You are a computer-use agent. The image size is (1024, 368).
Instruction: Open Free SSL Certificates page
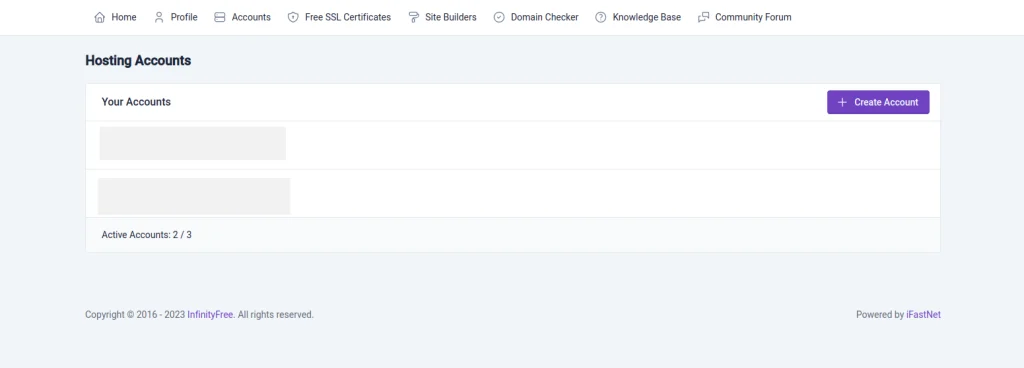click(340, 18)
